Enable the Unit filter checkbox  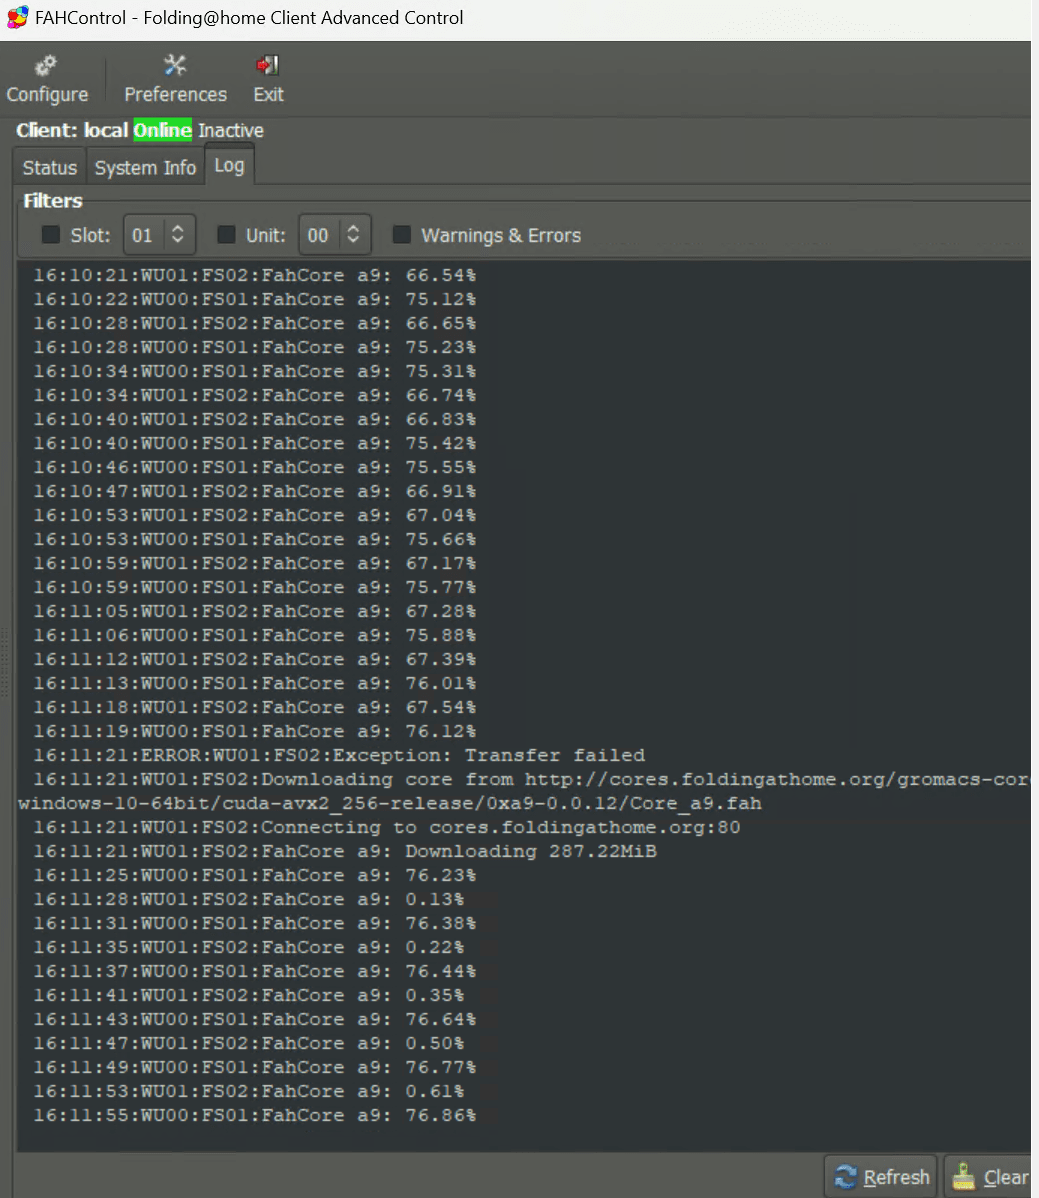(226, 235)
